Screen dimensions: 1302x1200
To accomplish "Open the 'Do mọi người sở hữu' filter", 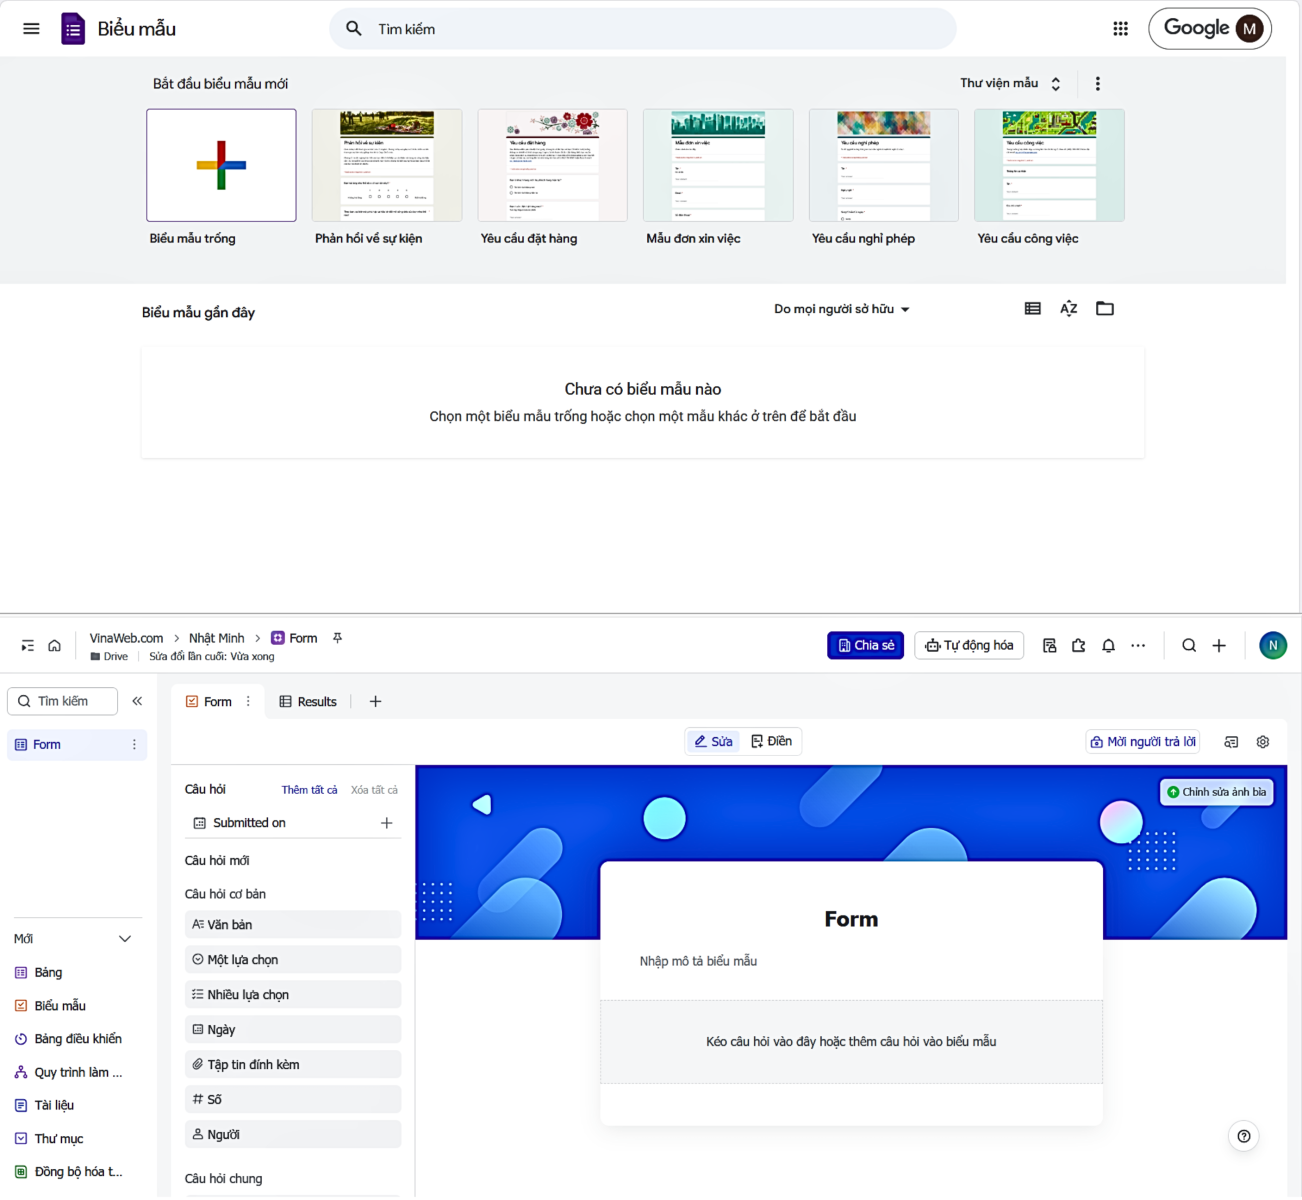I will (841, 309).
